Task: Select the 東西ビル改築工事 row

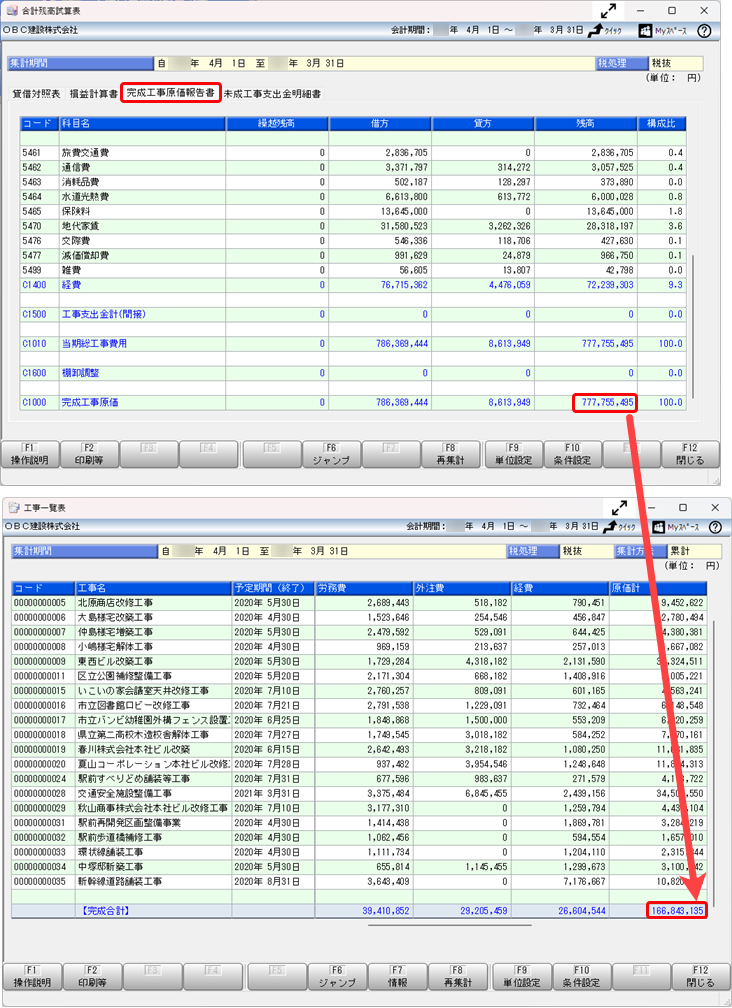Action: 359,662
